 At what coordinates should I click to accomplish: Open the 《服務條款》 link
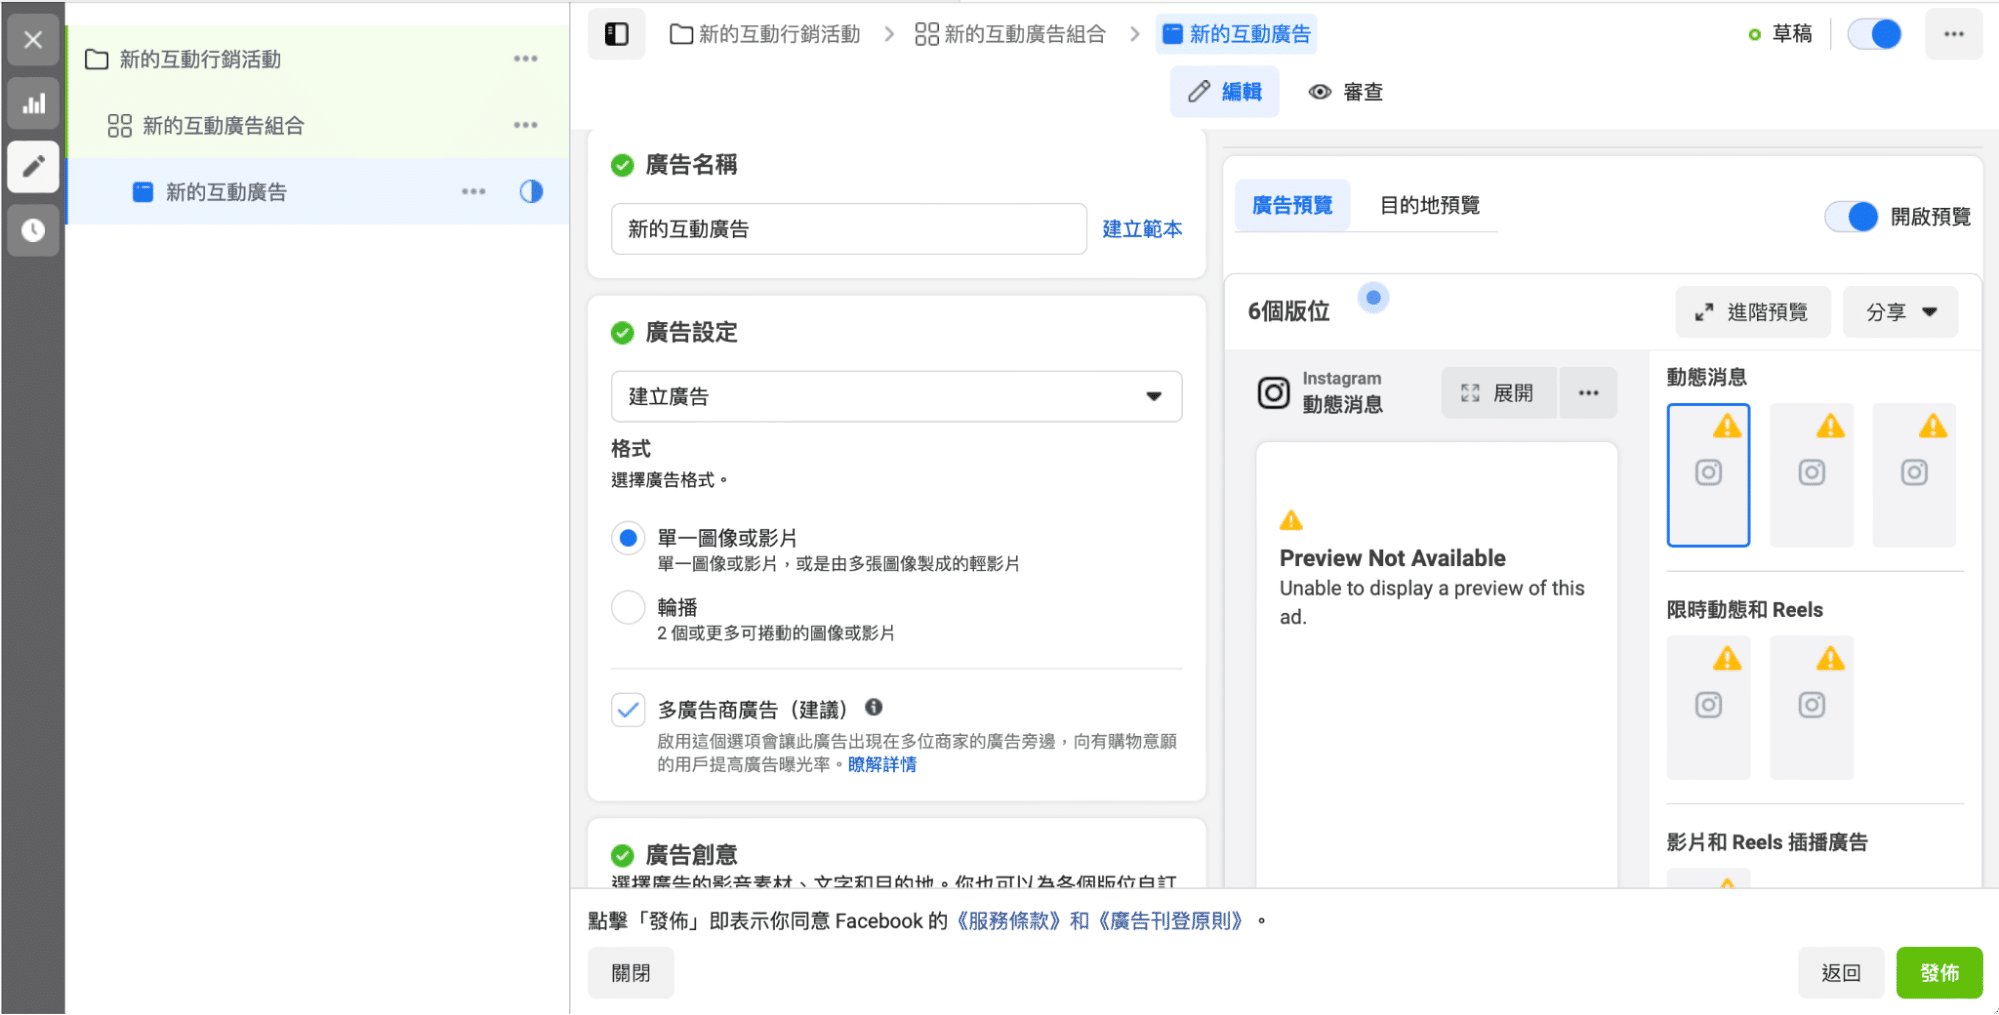coord(1006,920)
